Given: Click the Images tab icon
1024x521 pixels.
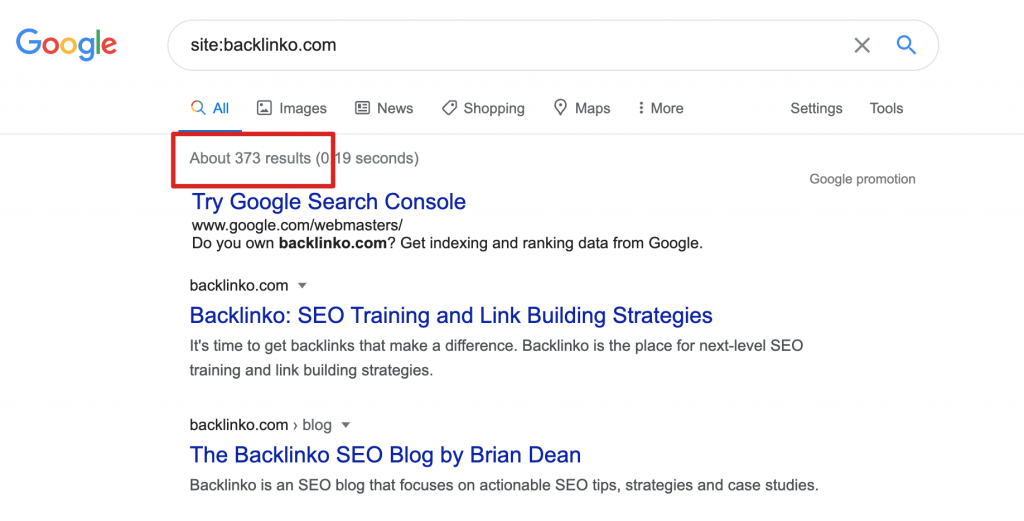Looking at the screenshot, I should (265, 108).
